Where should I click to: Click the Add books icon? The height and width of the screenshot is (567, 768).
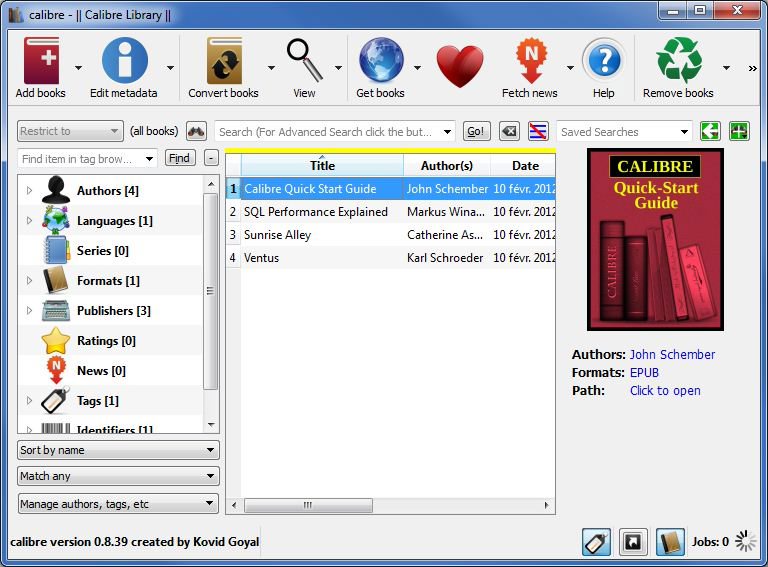(42, 61)
